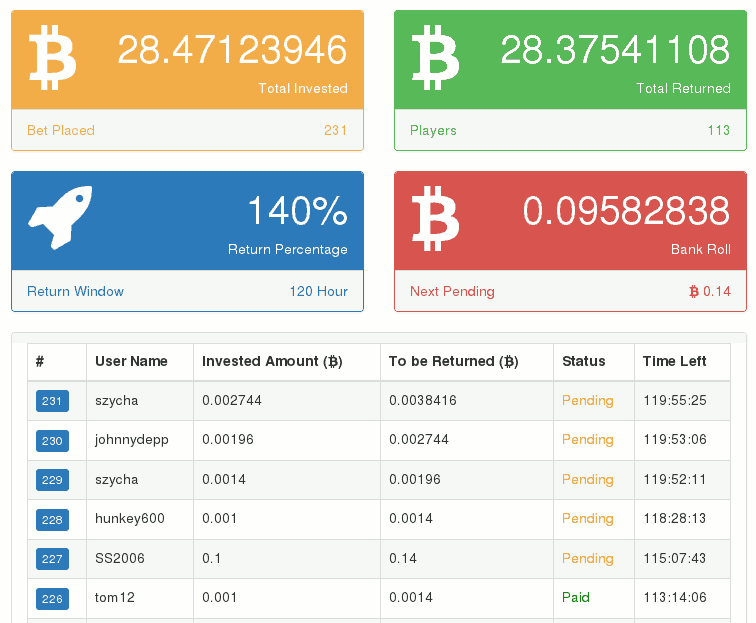Click the SS2006 username
The width and height of the screenshot is (756, 623).
[x=120, y=558]
